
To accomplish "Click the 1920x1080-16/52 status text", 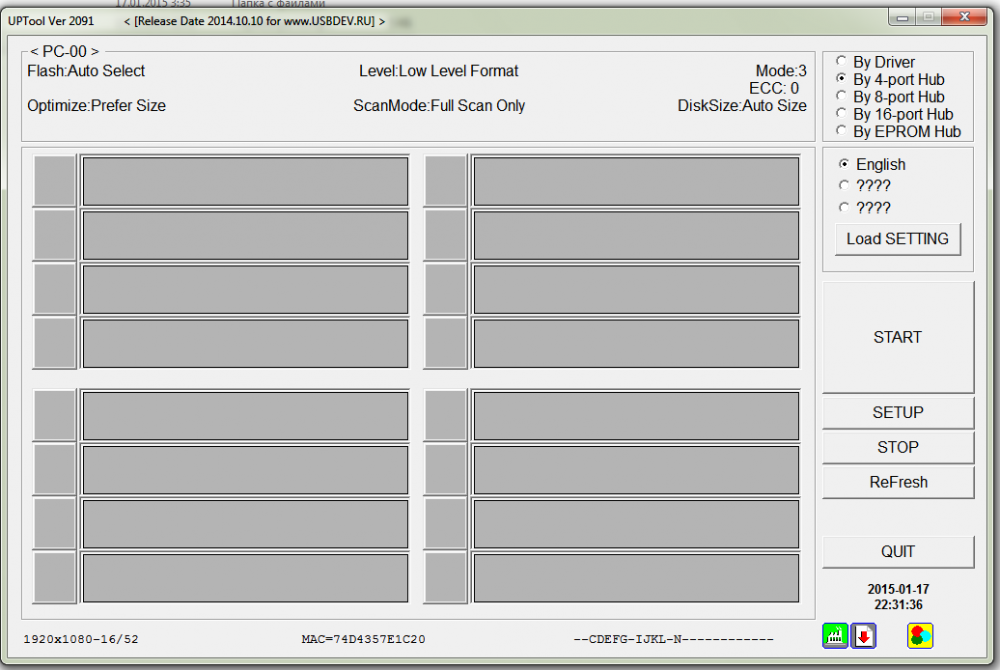I will 81,639.
